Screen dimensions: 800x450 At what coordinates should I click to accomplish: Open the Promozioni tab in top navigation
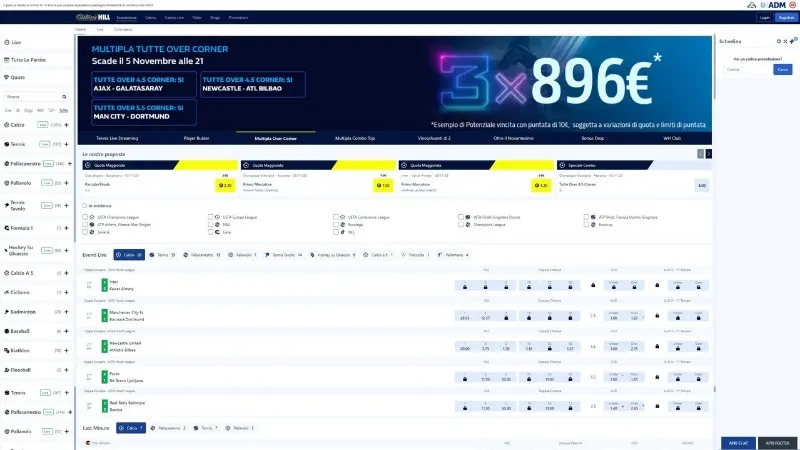[x=238, y=17]
